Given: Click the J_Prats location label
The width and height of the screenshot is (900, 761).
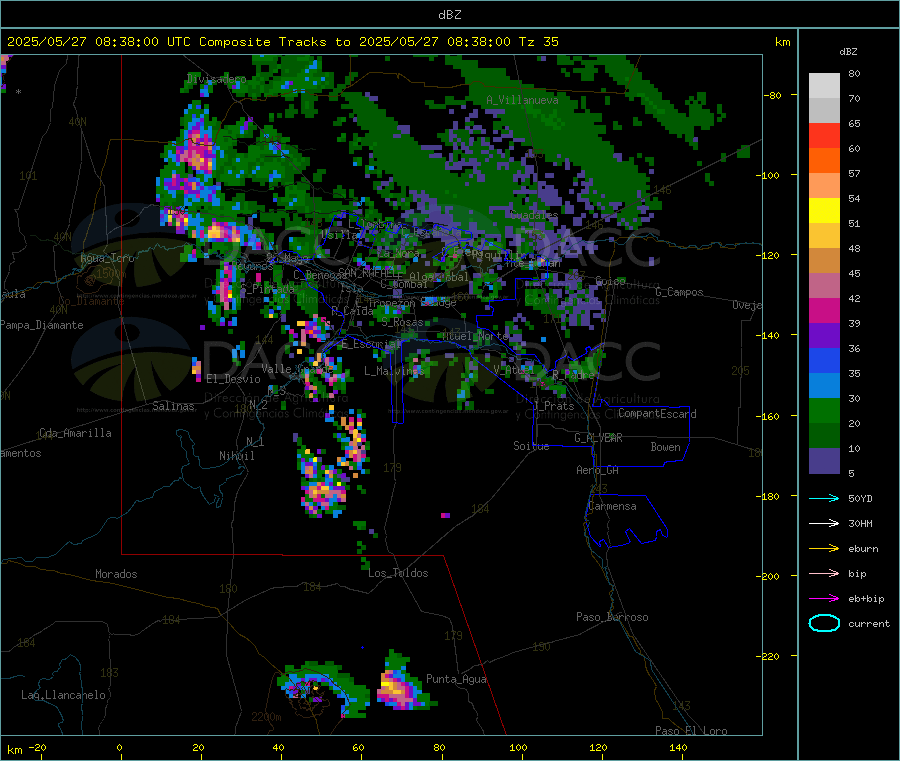Looking at the screenshot, I should pyautogui.click(x=554, y=406).
